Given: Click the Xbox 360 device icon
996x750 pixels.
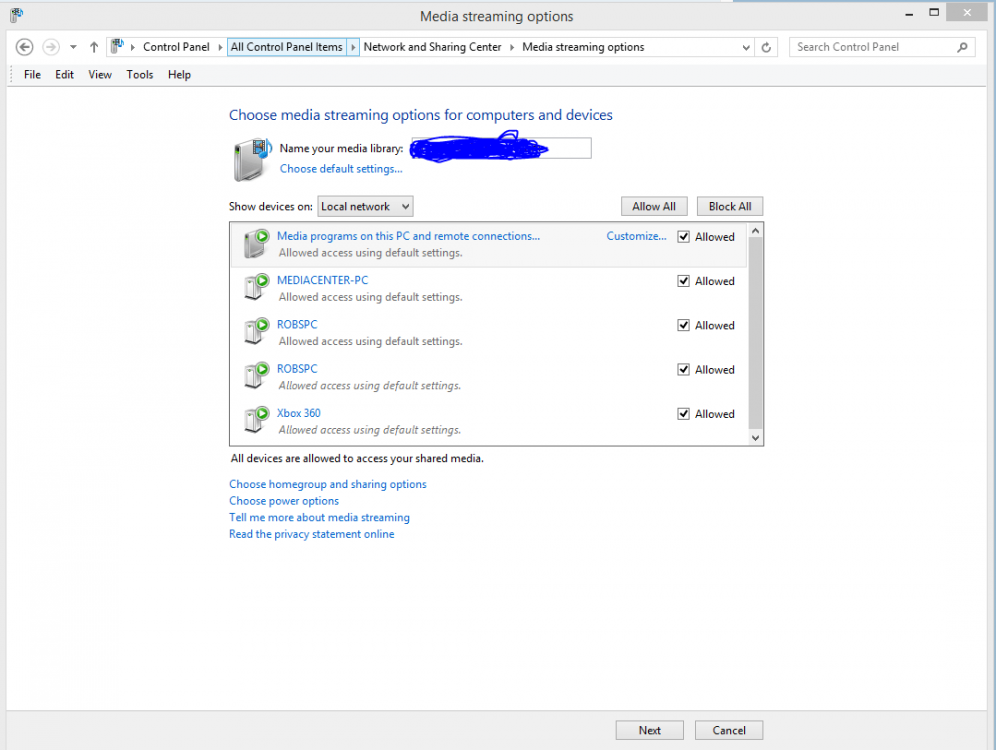Looking at the screenshot, I should (x=255, y=420).
